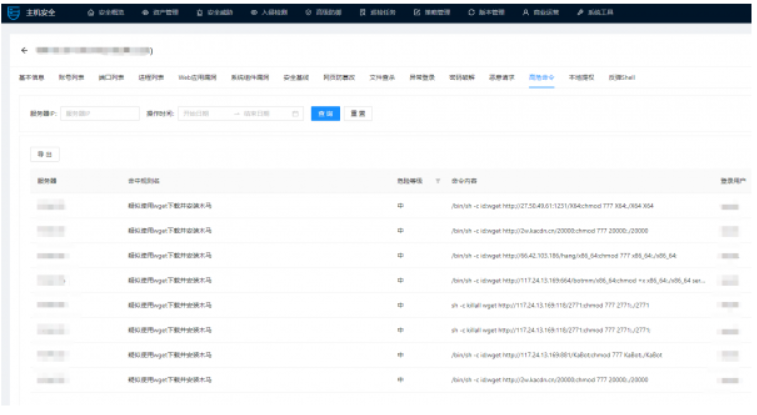Focus the 服务器IP input field
757x415 pixels.
(x=100, y=113)
